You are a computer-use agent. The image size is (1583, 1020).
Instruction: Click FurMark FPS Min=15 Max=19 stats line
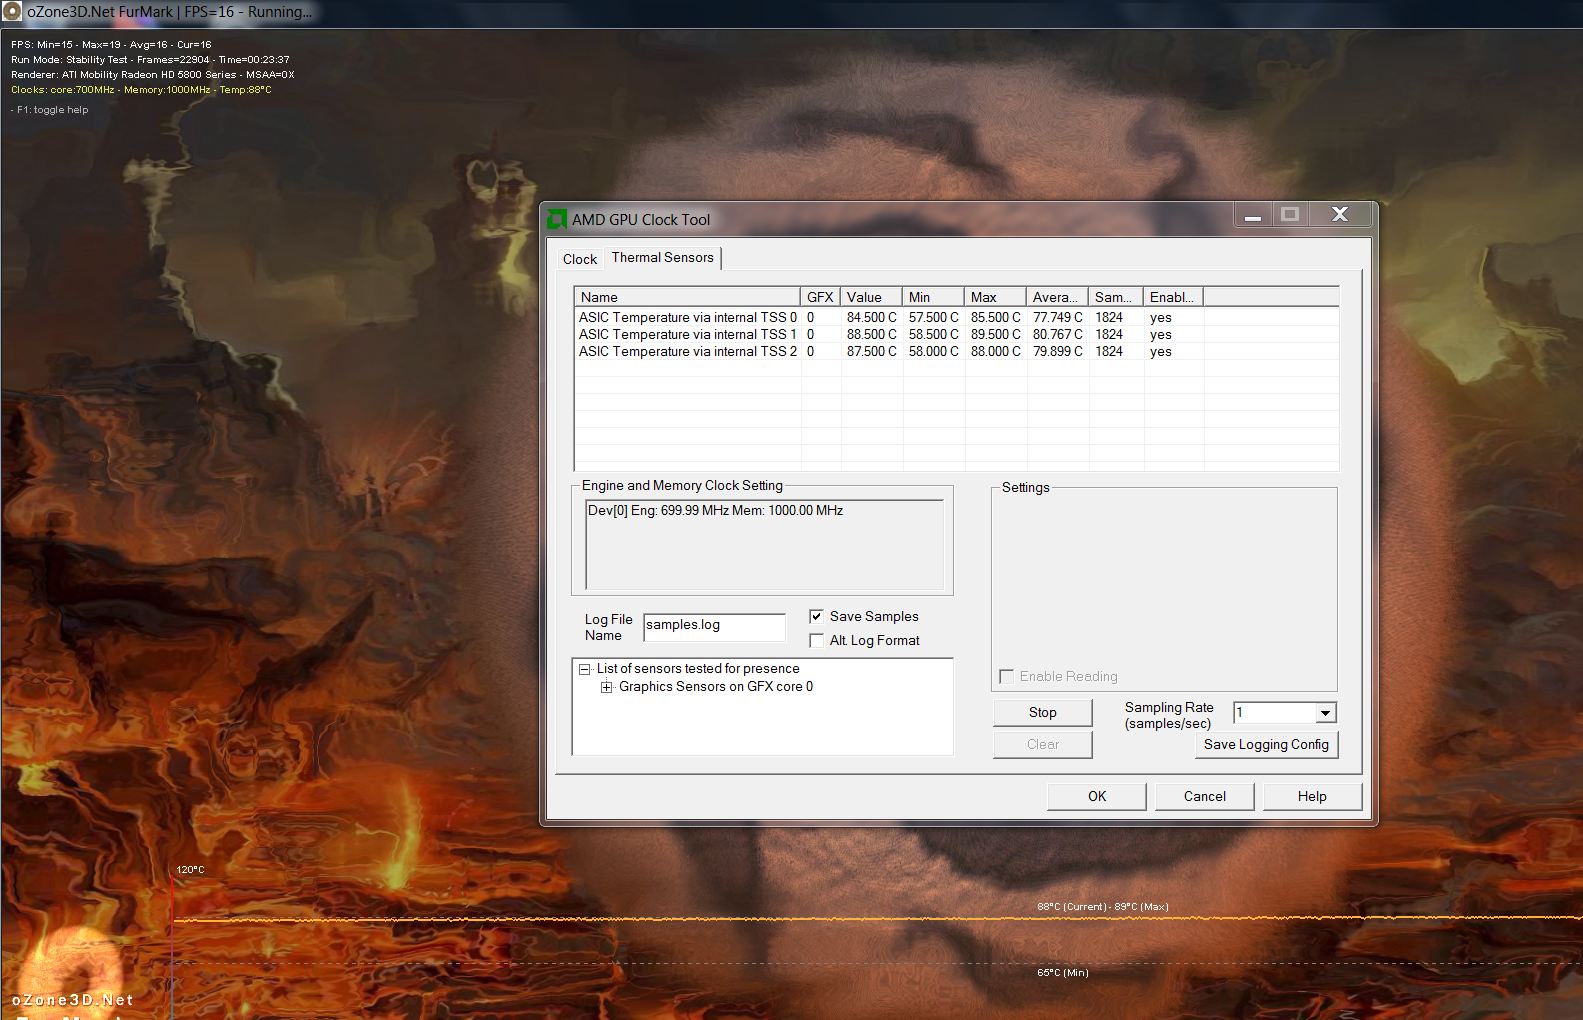[x=111, y=45]
